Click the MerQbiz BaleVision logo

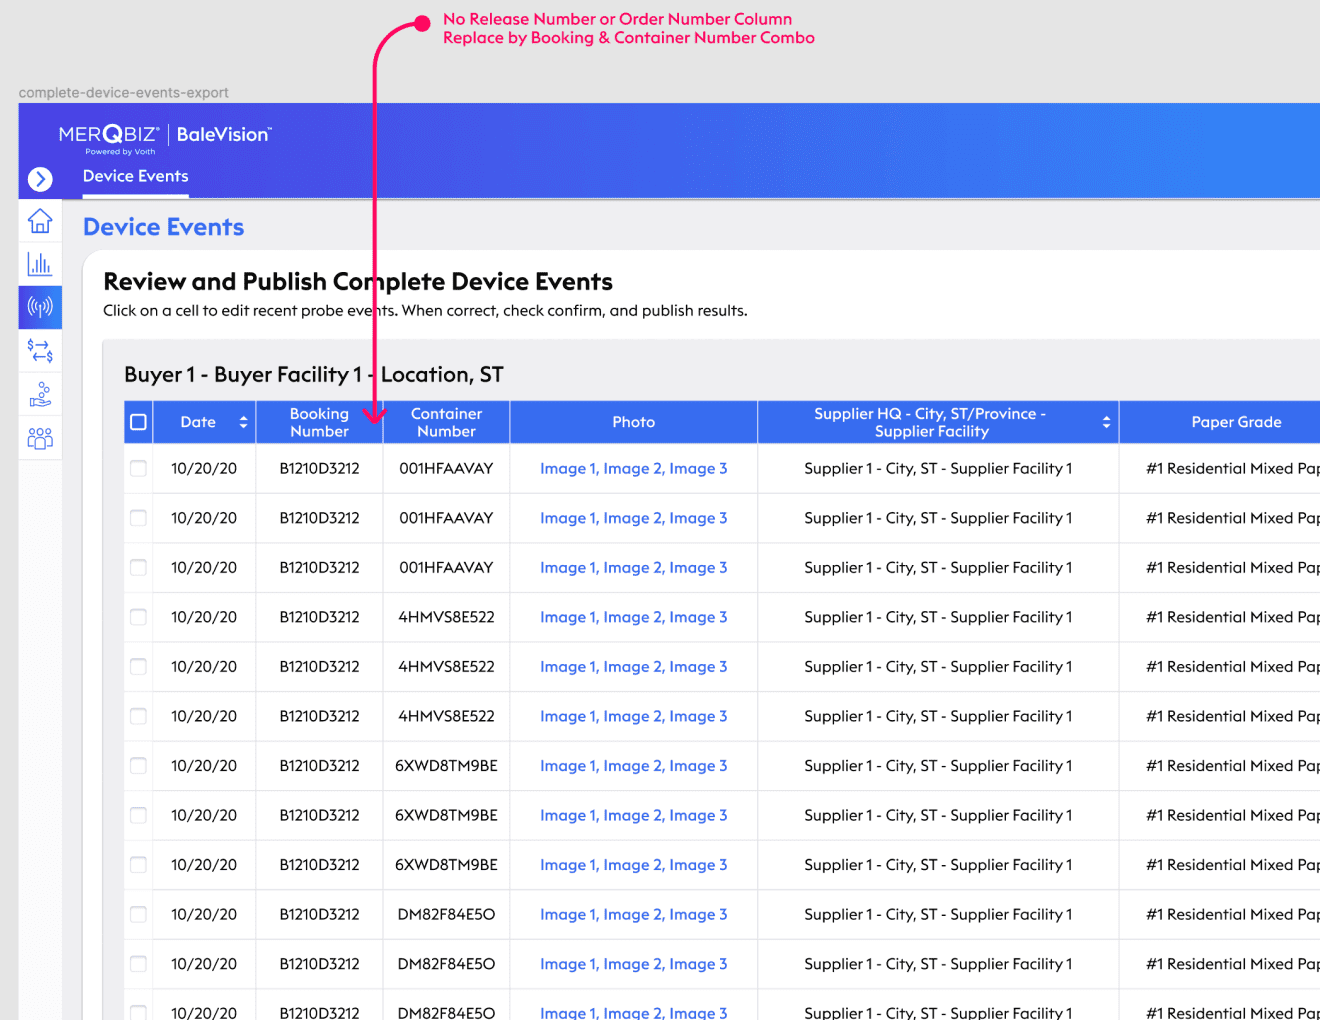click(165, 138)
